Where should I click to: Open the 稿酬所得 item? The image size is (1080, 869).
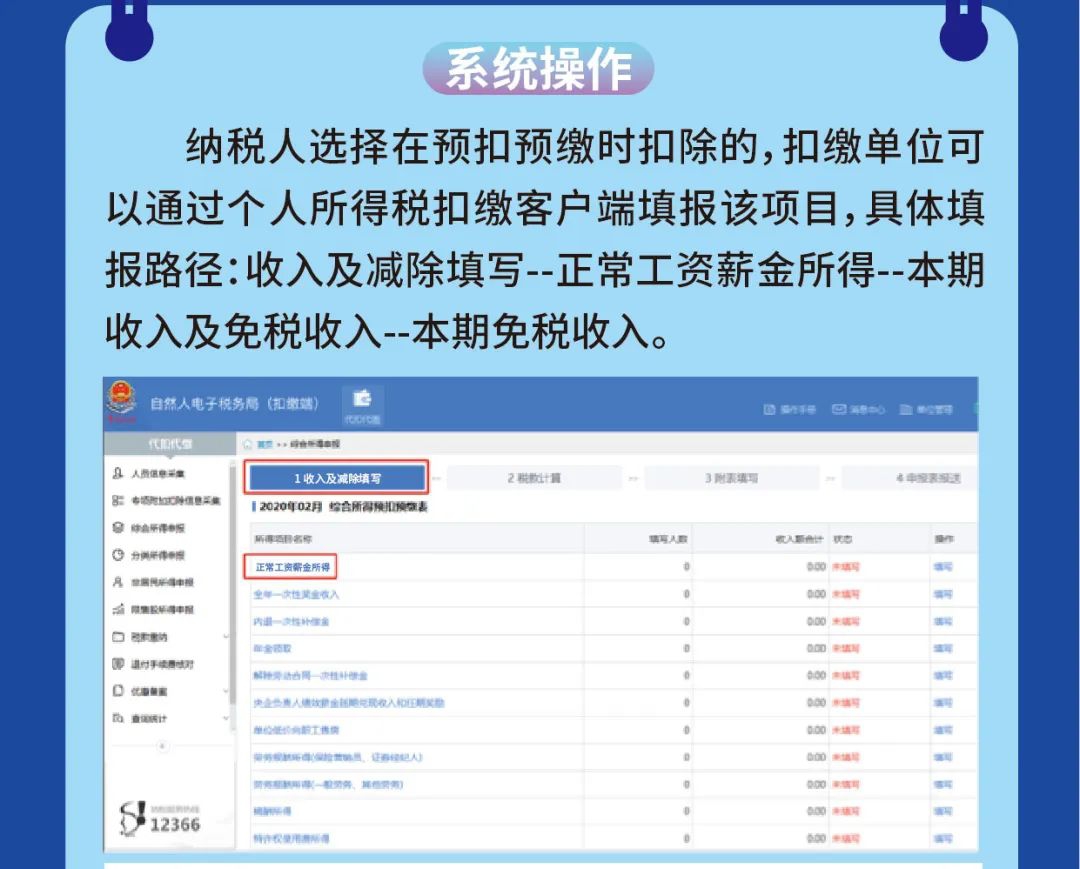click(272, 811)
